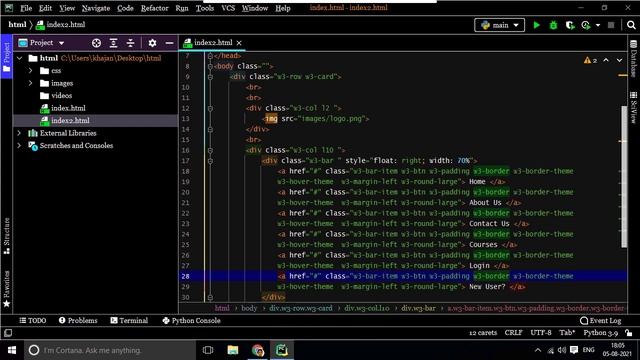Open the Problems tool window
Viewport: 640px width, 360px height.
[x=78, y=321]
